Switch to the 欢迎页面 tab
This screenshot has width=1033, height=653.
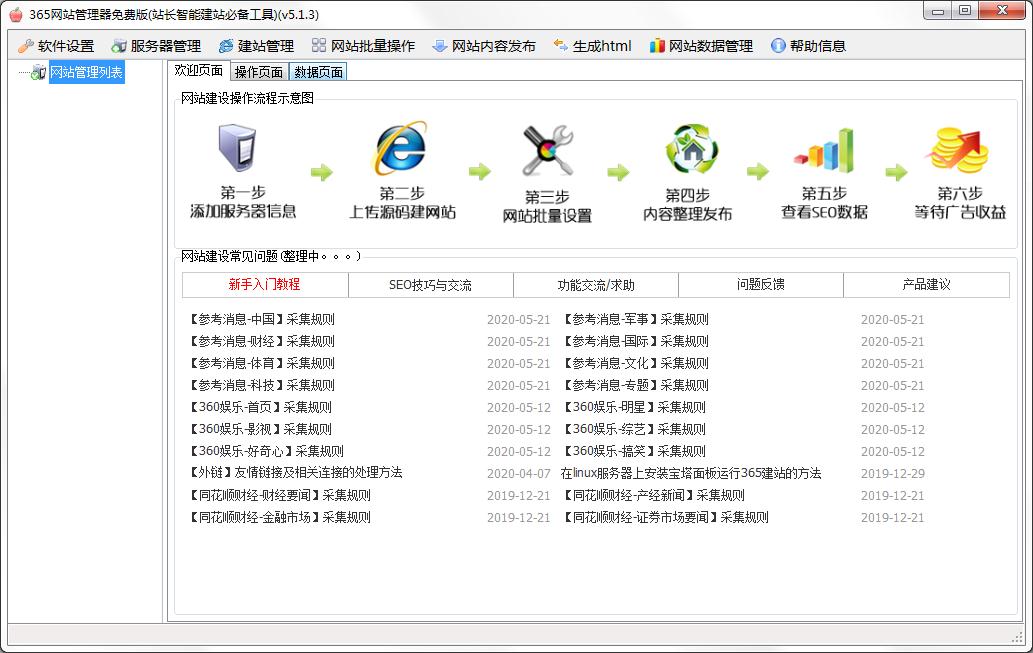tap(198, 71)
